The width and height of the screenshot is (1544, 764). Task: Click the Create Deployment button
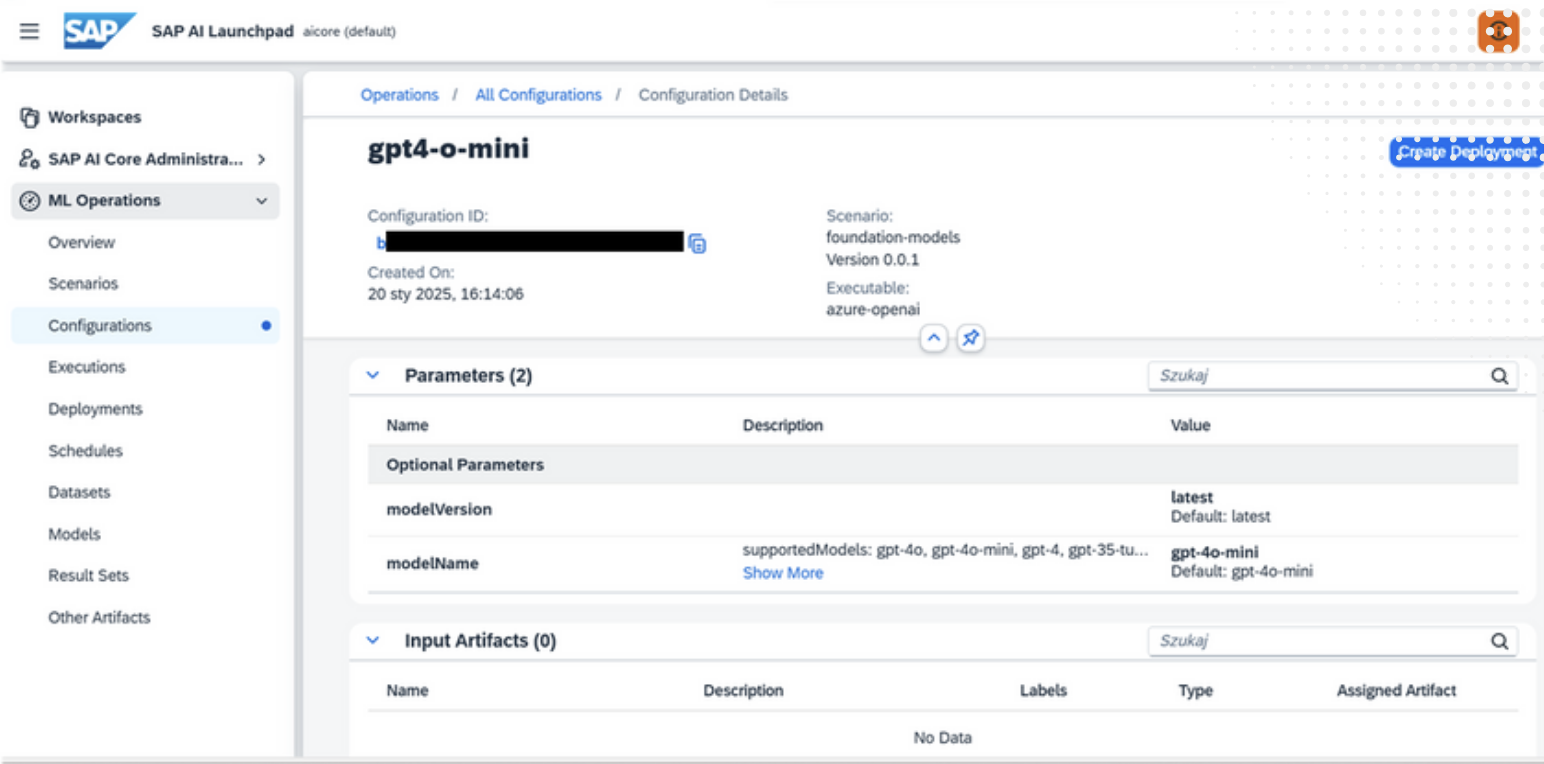tap(1465, 152)
